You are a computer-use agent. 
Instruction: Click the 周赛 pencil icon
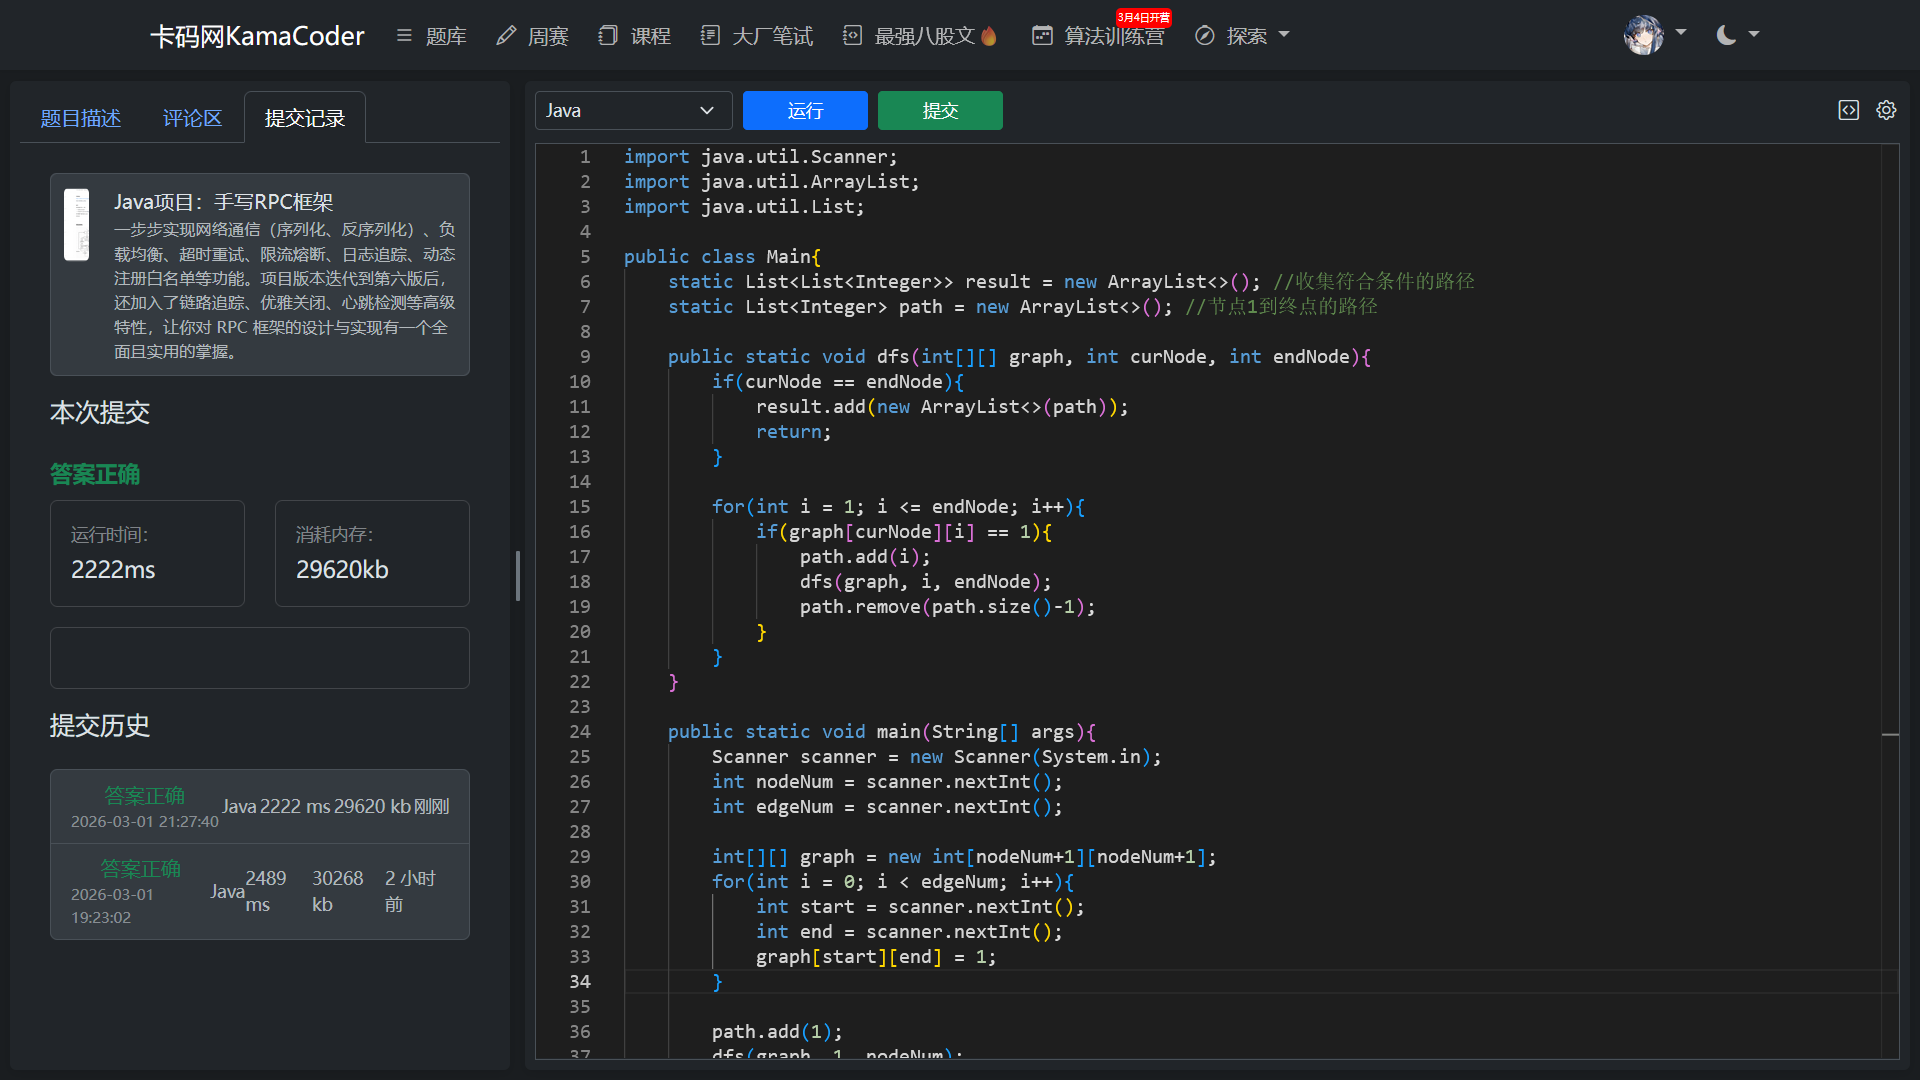(x=506, y=36)
